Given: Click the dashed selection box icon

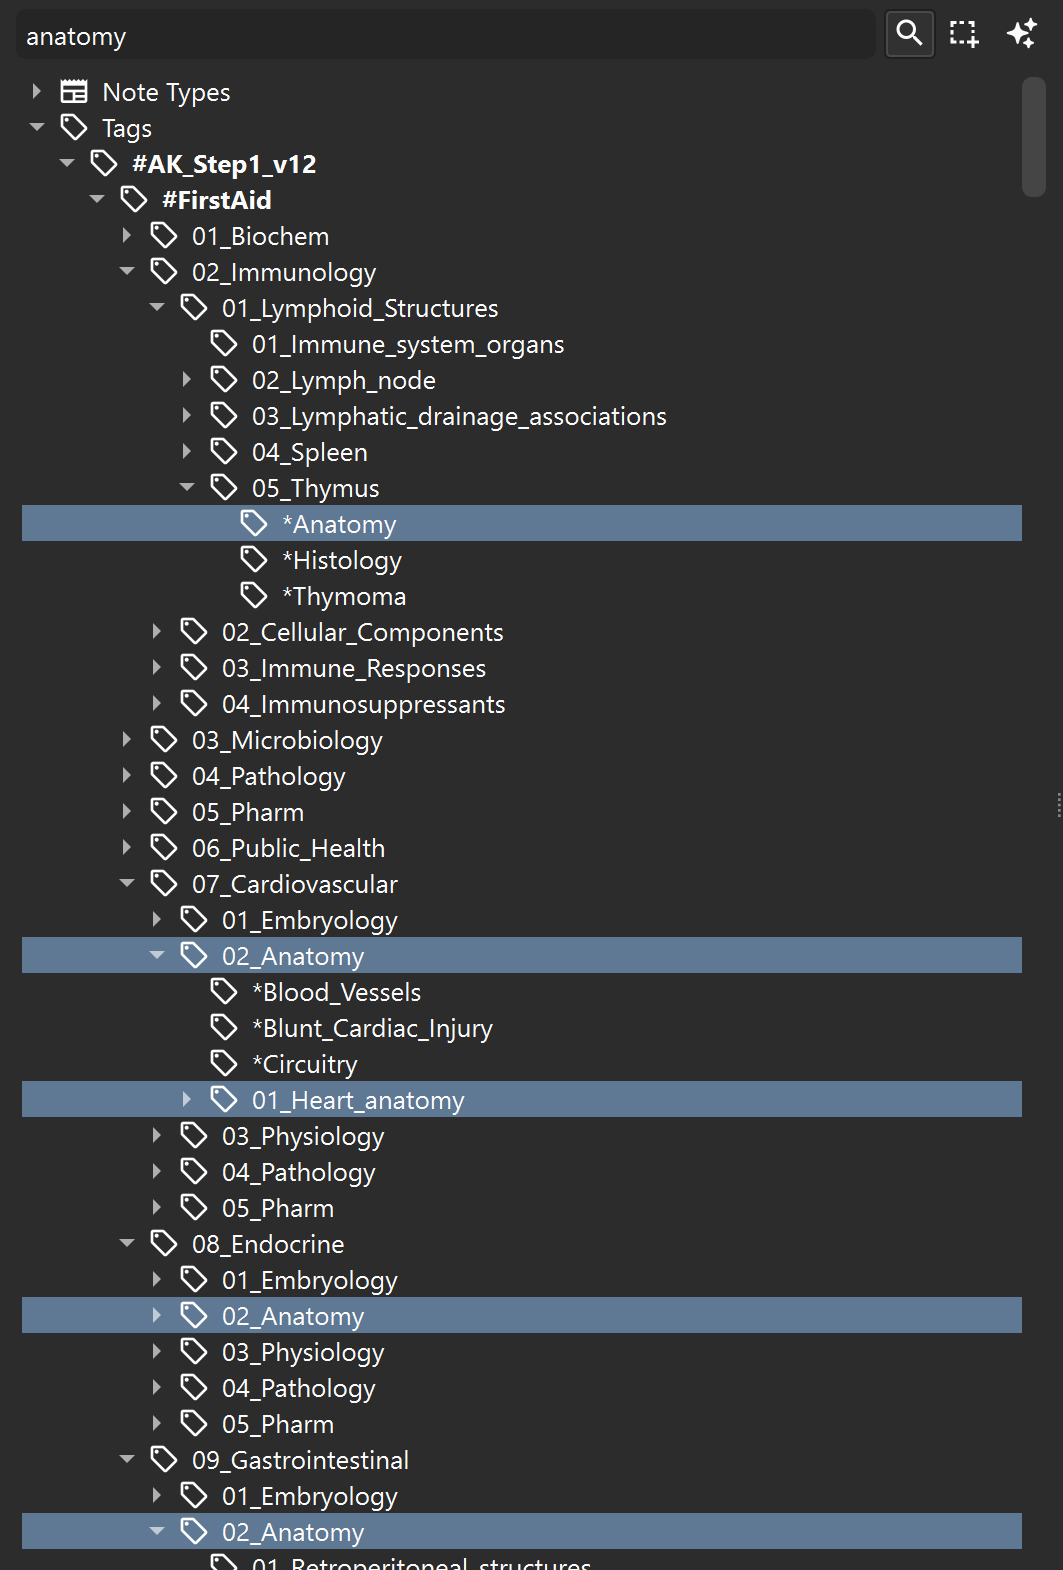Looking at the screenshot, I should tap(964, 34).
